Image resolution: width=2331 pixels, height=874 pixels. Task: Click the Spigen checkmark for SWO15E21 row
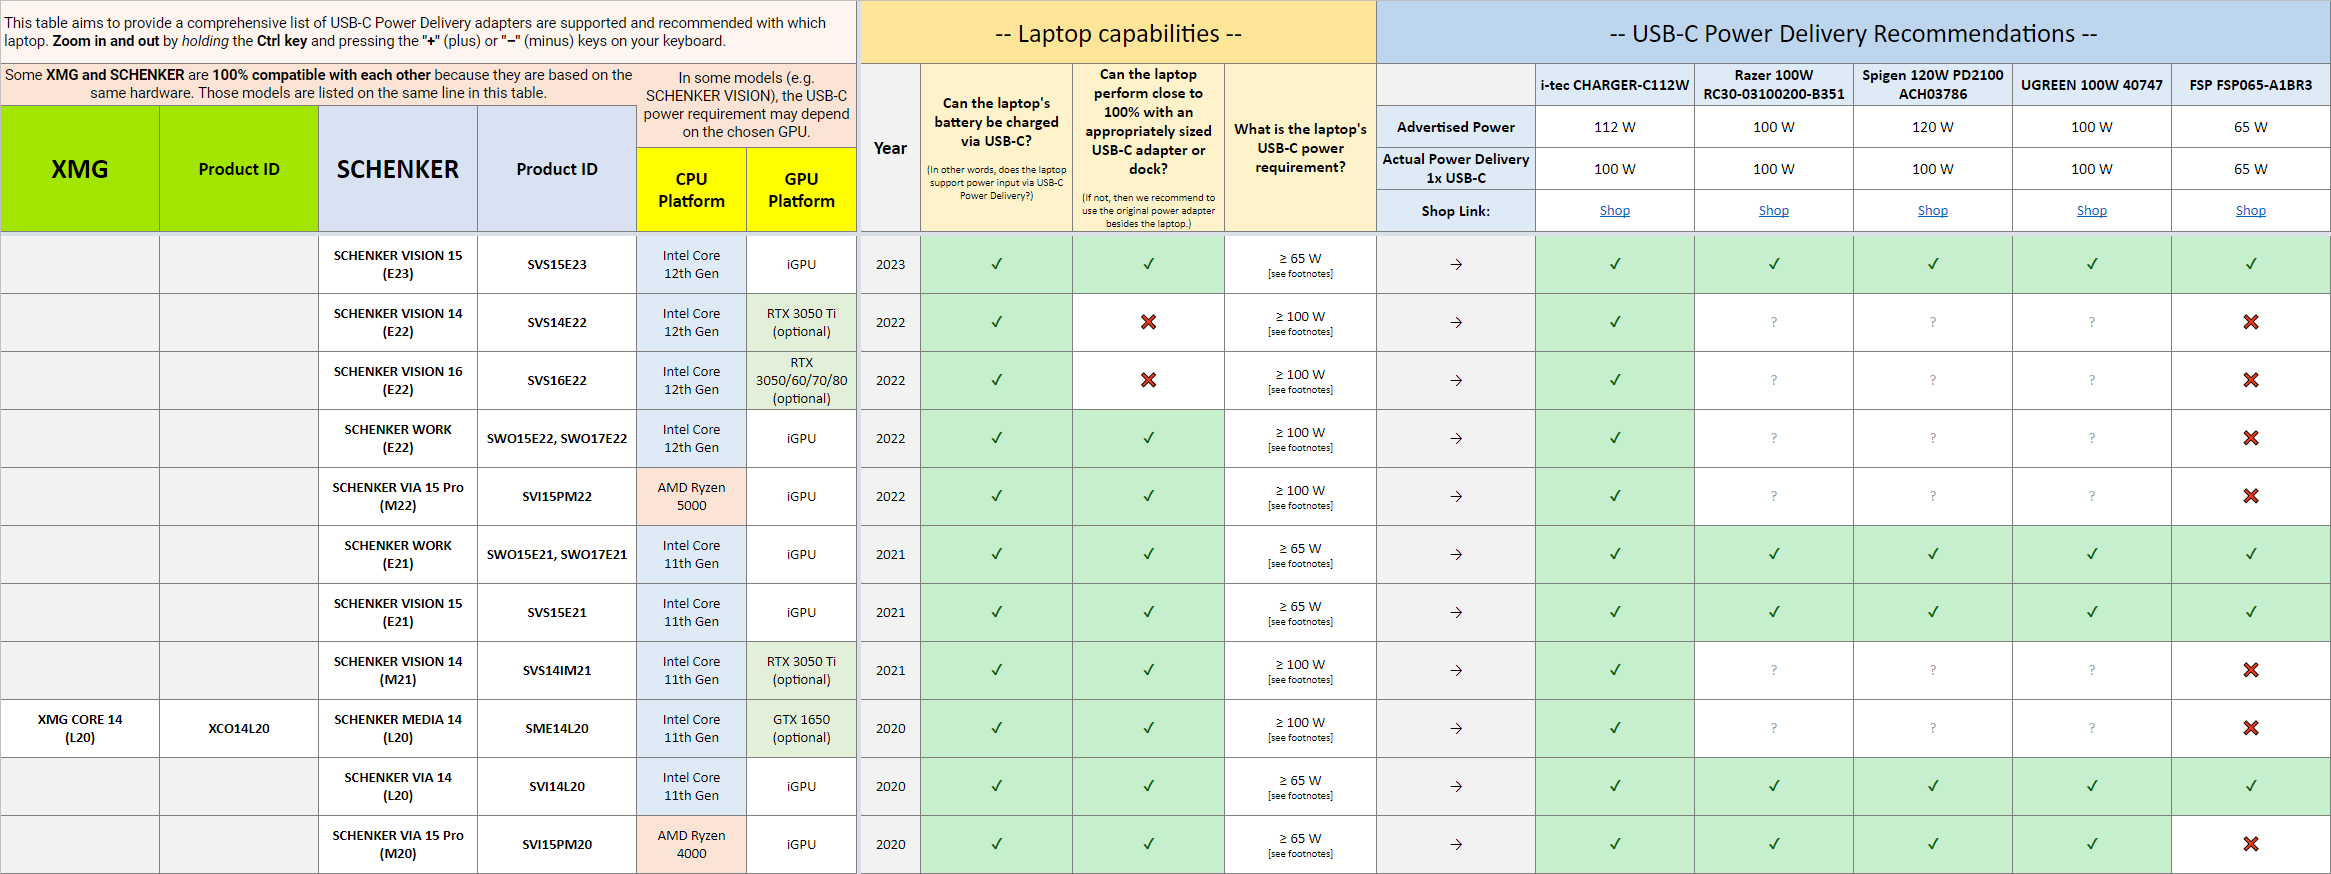pos(1933,554)
